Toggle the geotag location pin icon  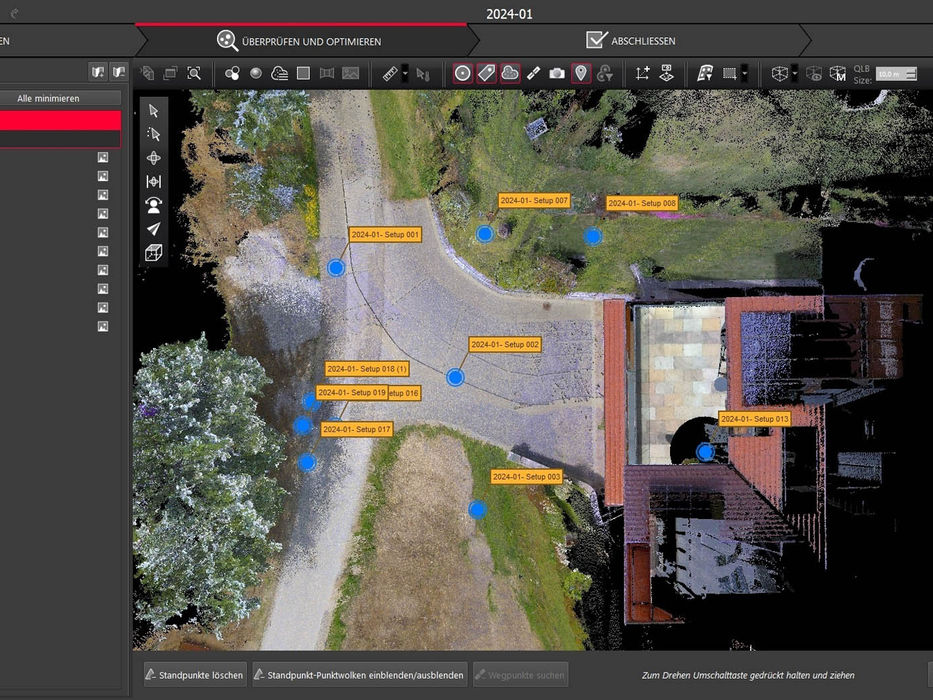pyautogui.click(x=581, y=73)
